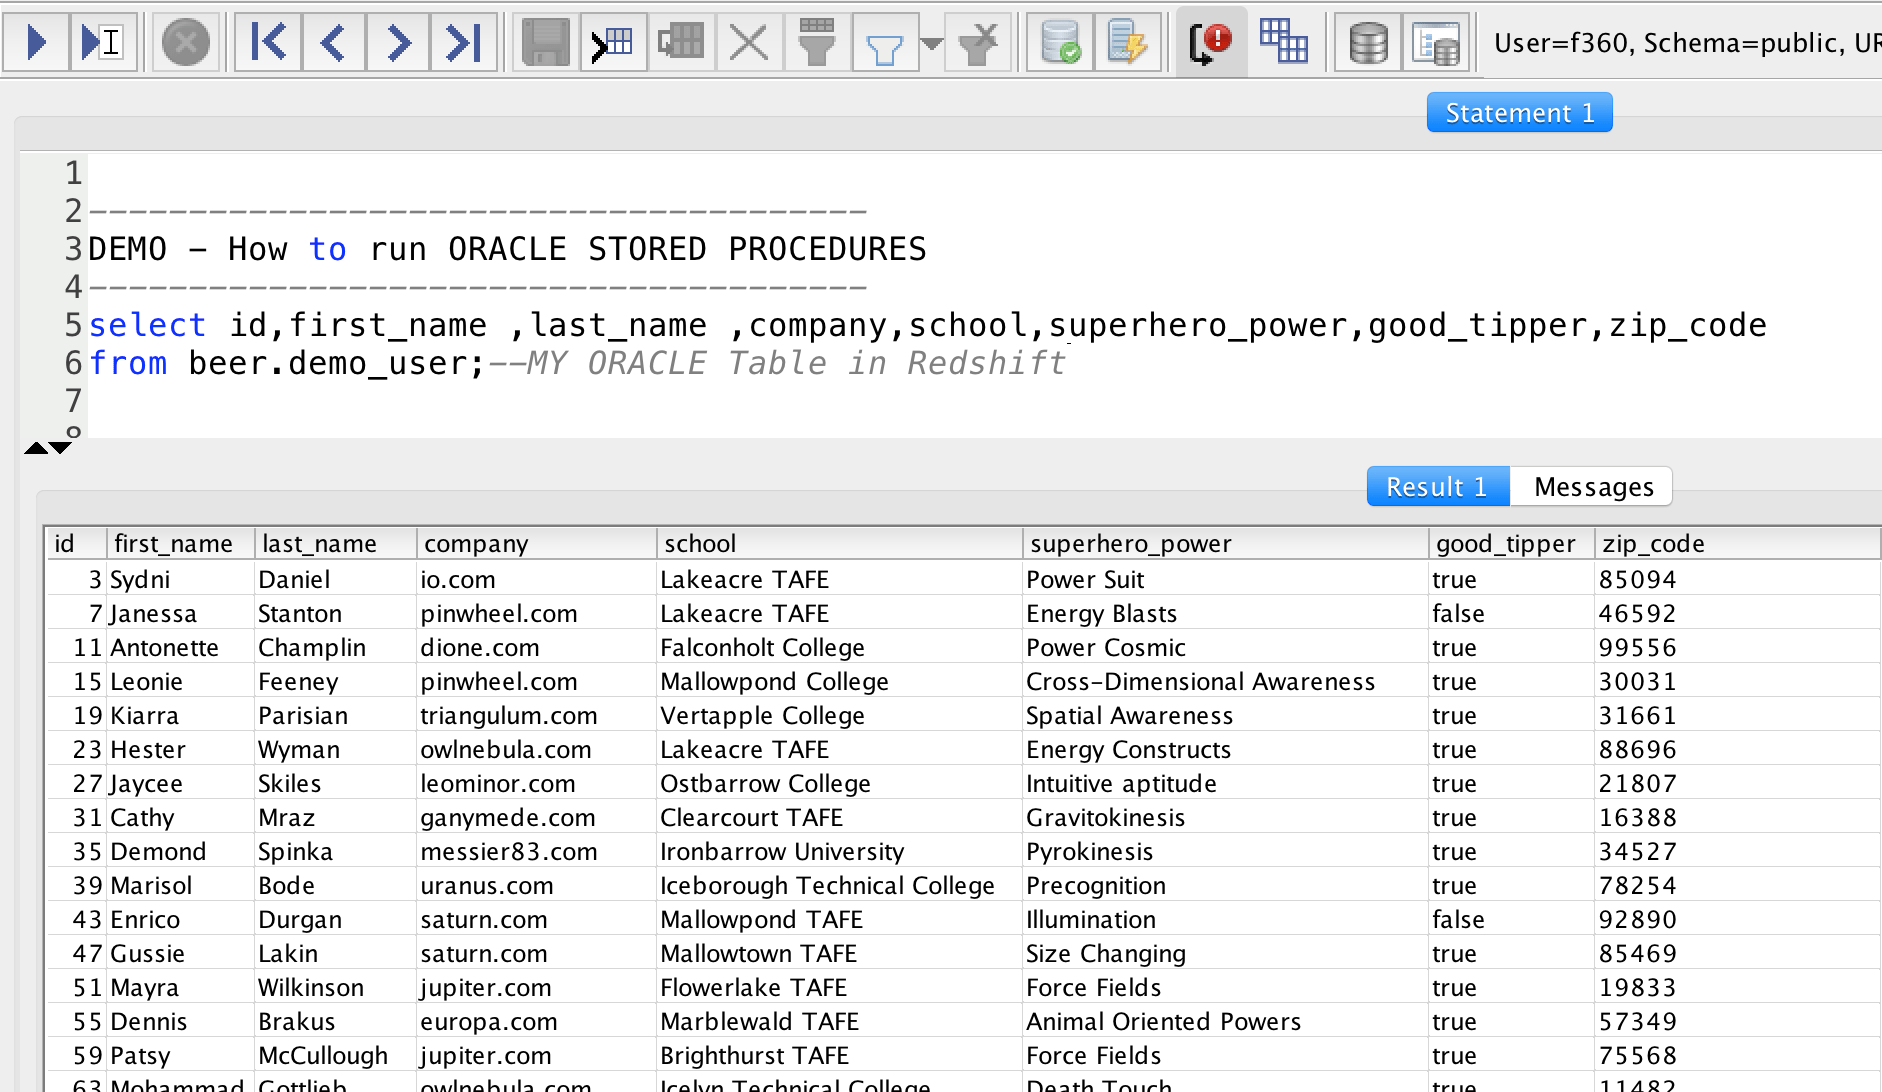Insert a new row into the result set

(613, 42)
